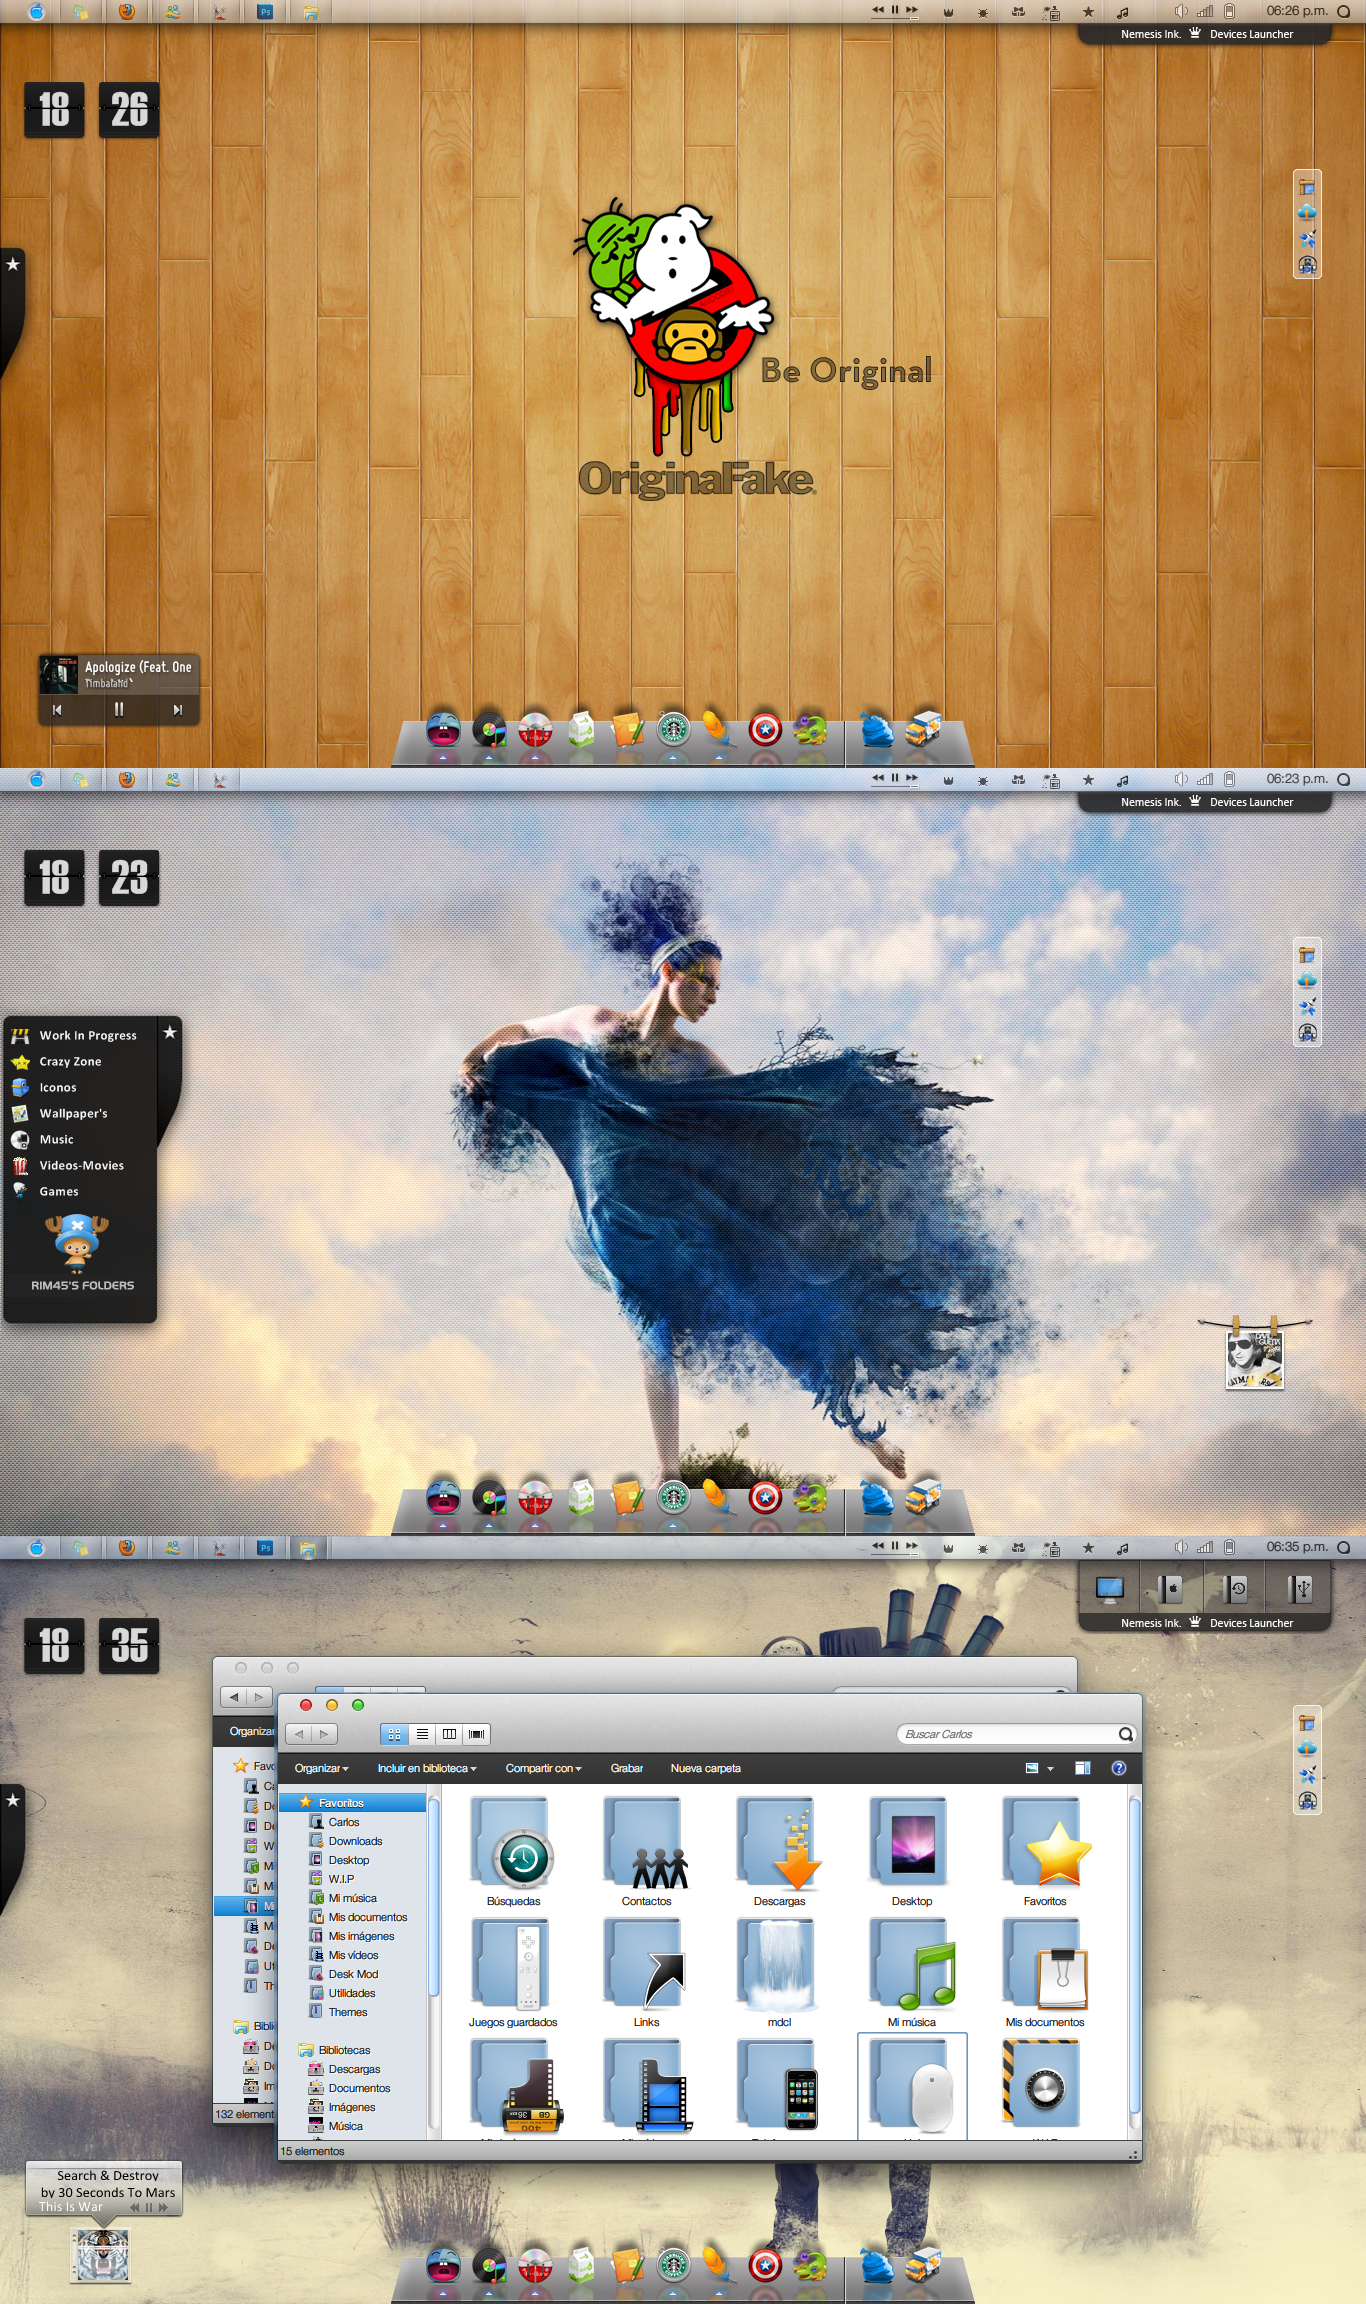Open Captain America shield on wooden wallpaper dock
The width and height of the screenshot is (1366, 2304).
pos(765,730)
